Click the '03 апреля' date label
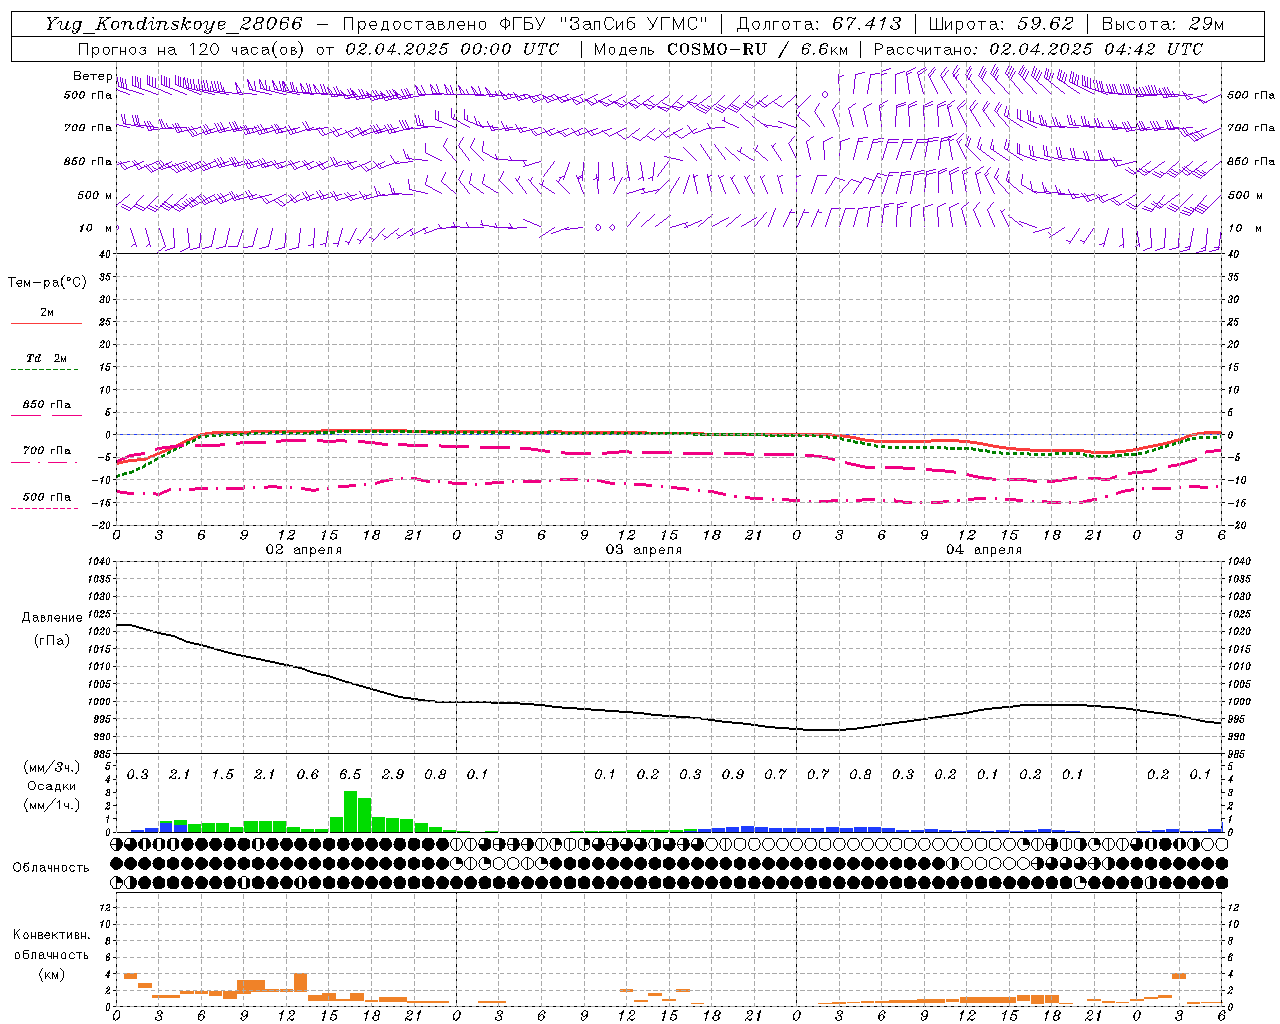The width and height of the screenshot is (1280, 1024). coord(643,550)
